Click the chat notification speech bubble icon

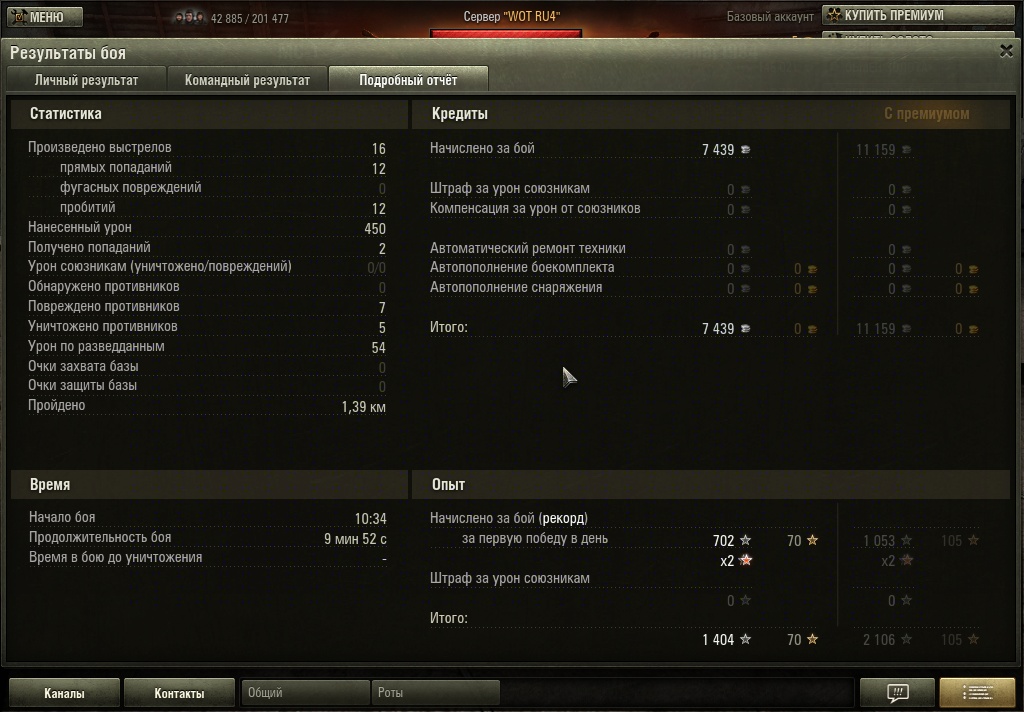pyautogui.click(x=897, y=693)
